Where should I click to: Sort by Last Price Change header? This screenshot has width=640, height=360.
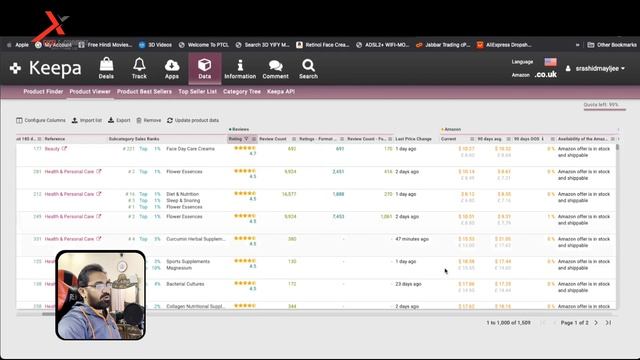pyautogui.click(x=413, y=139)
